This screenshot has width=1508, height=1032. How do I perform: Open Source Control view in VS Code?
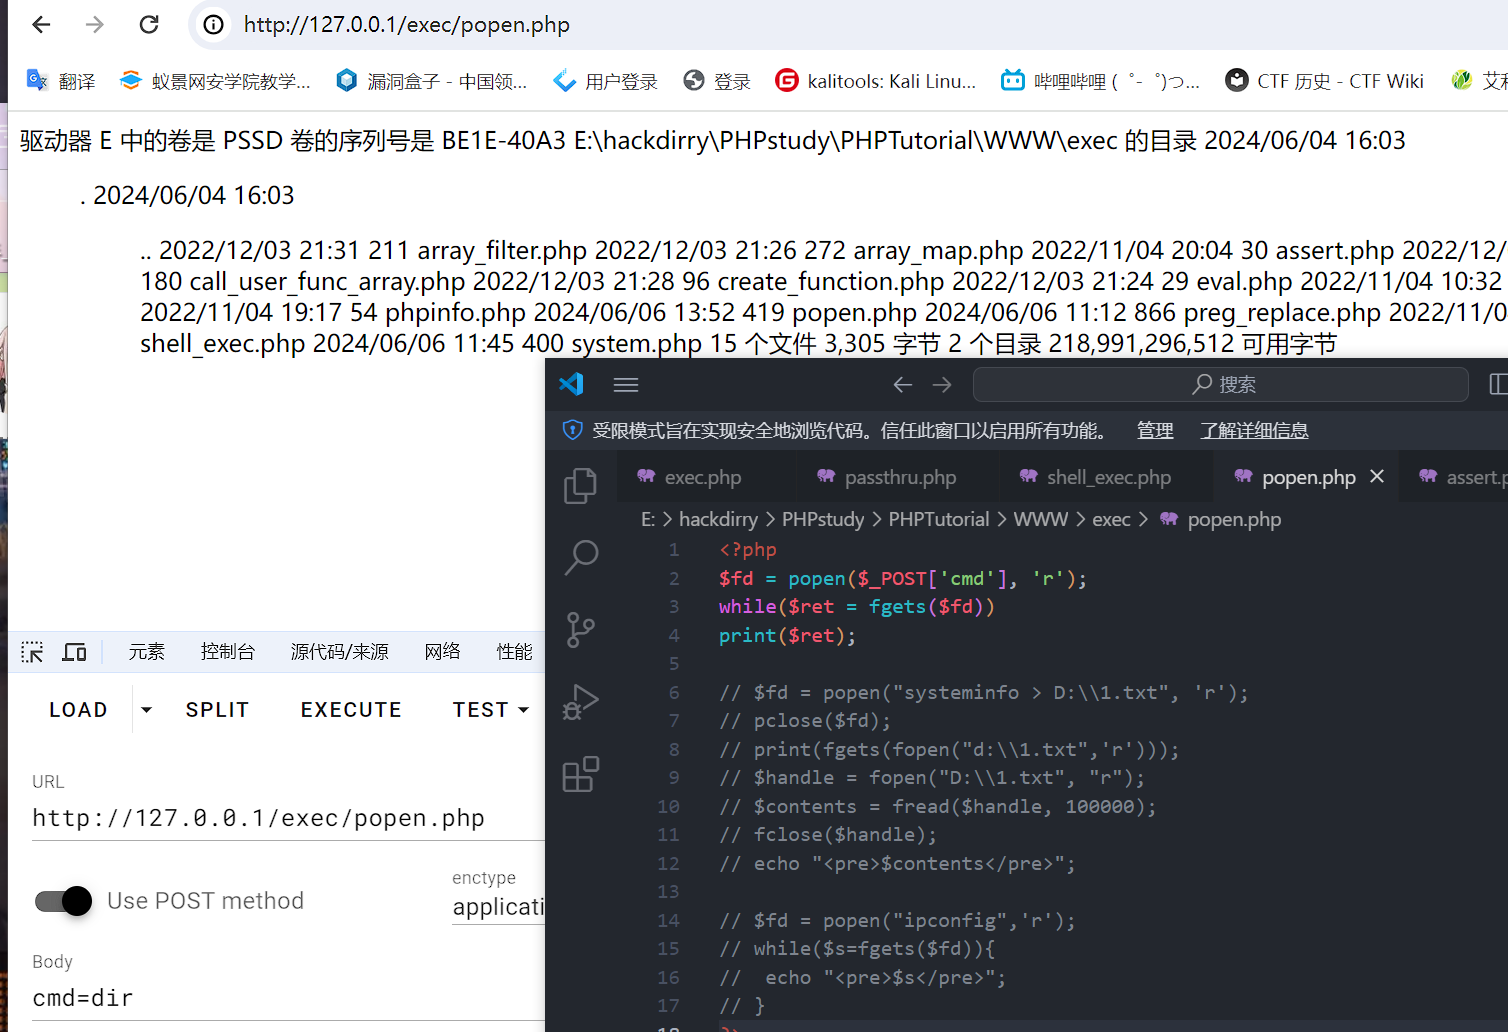581,630
